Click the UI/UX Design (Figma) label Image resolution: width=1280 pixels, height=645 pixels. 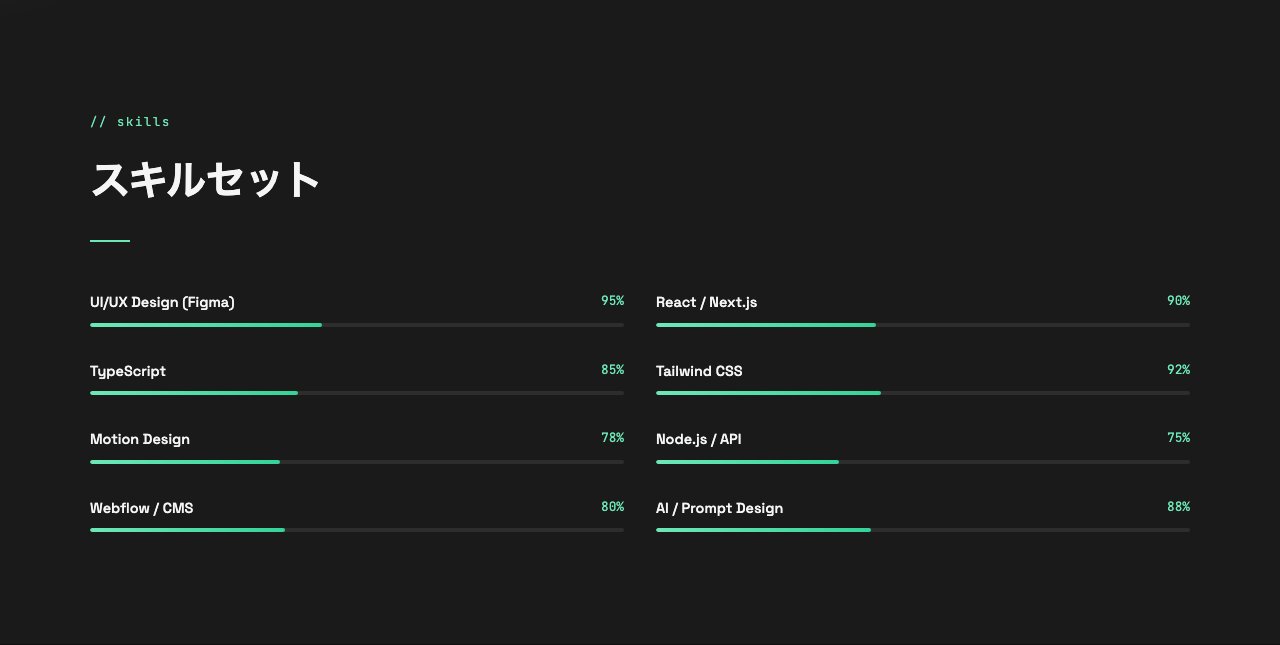click(162, 302)
